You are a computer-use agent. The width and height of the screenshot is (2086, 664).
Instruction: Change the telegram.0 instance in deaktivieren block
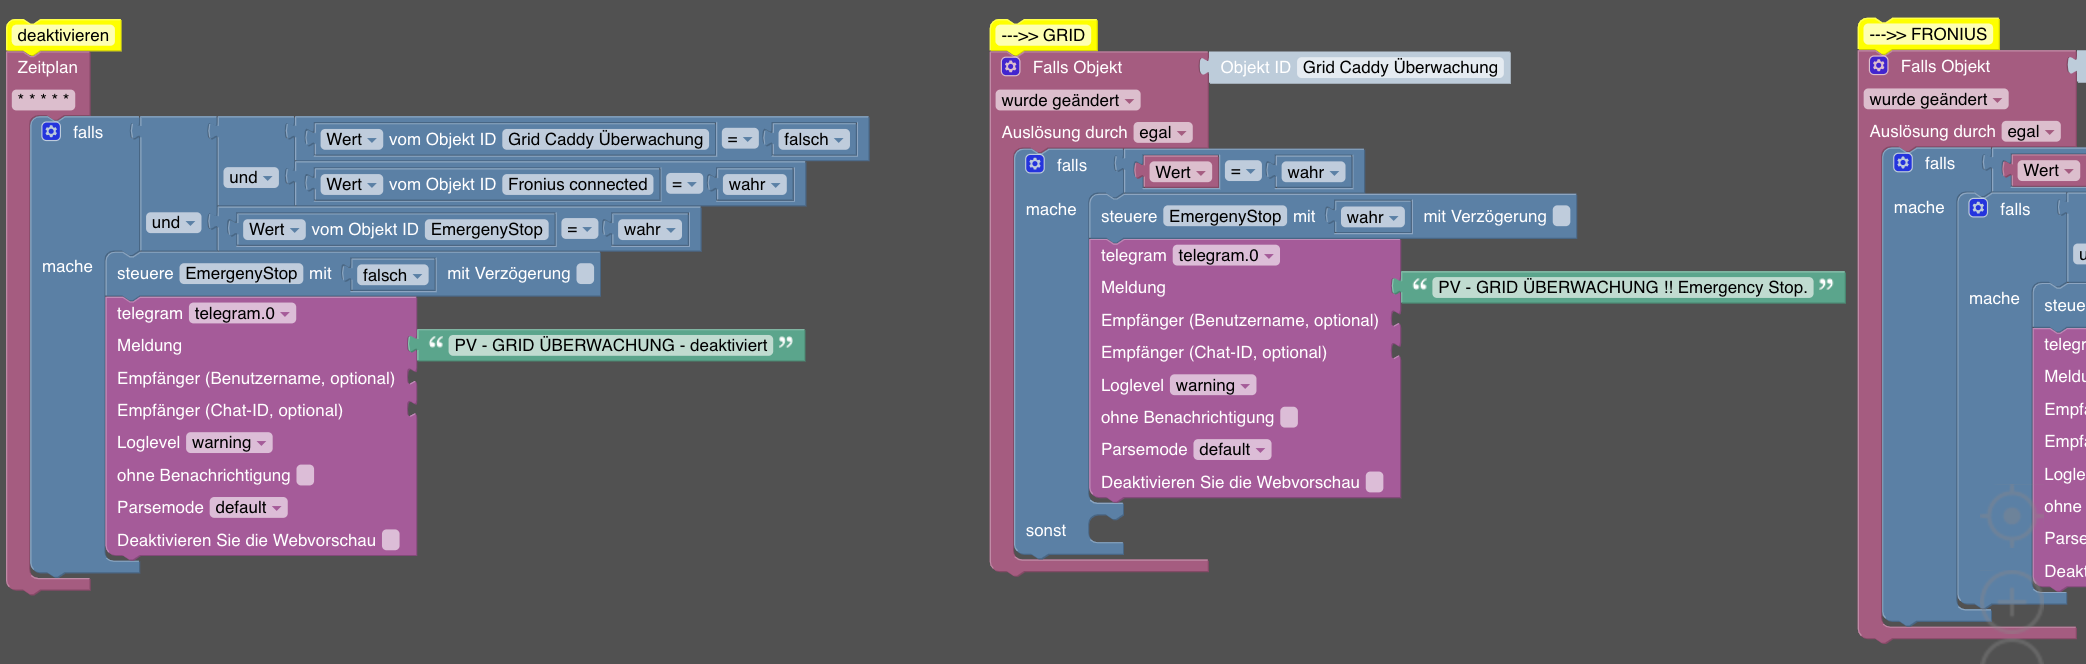click(242, 313)
